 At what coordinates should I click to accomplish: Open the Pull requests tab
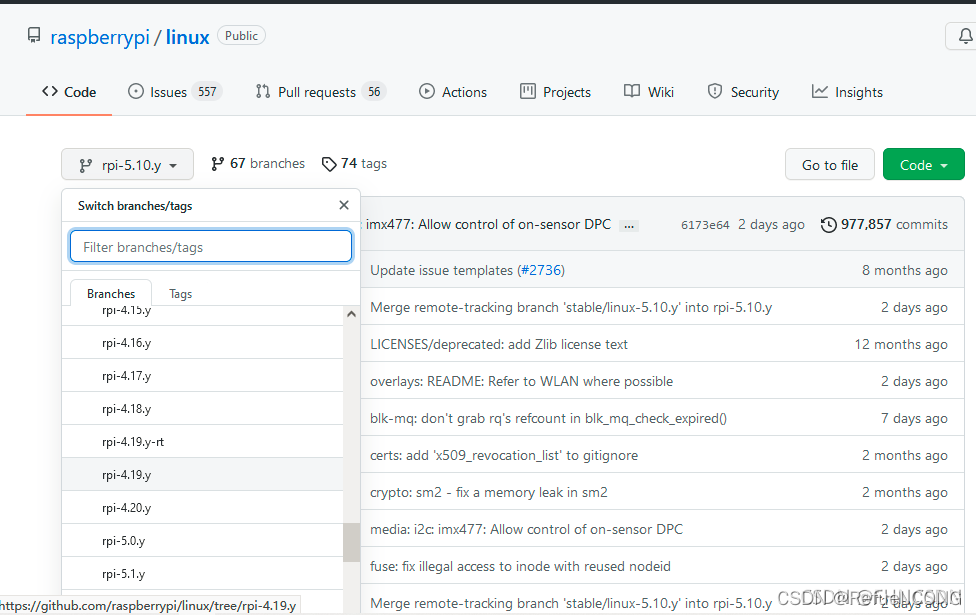321,92
